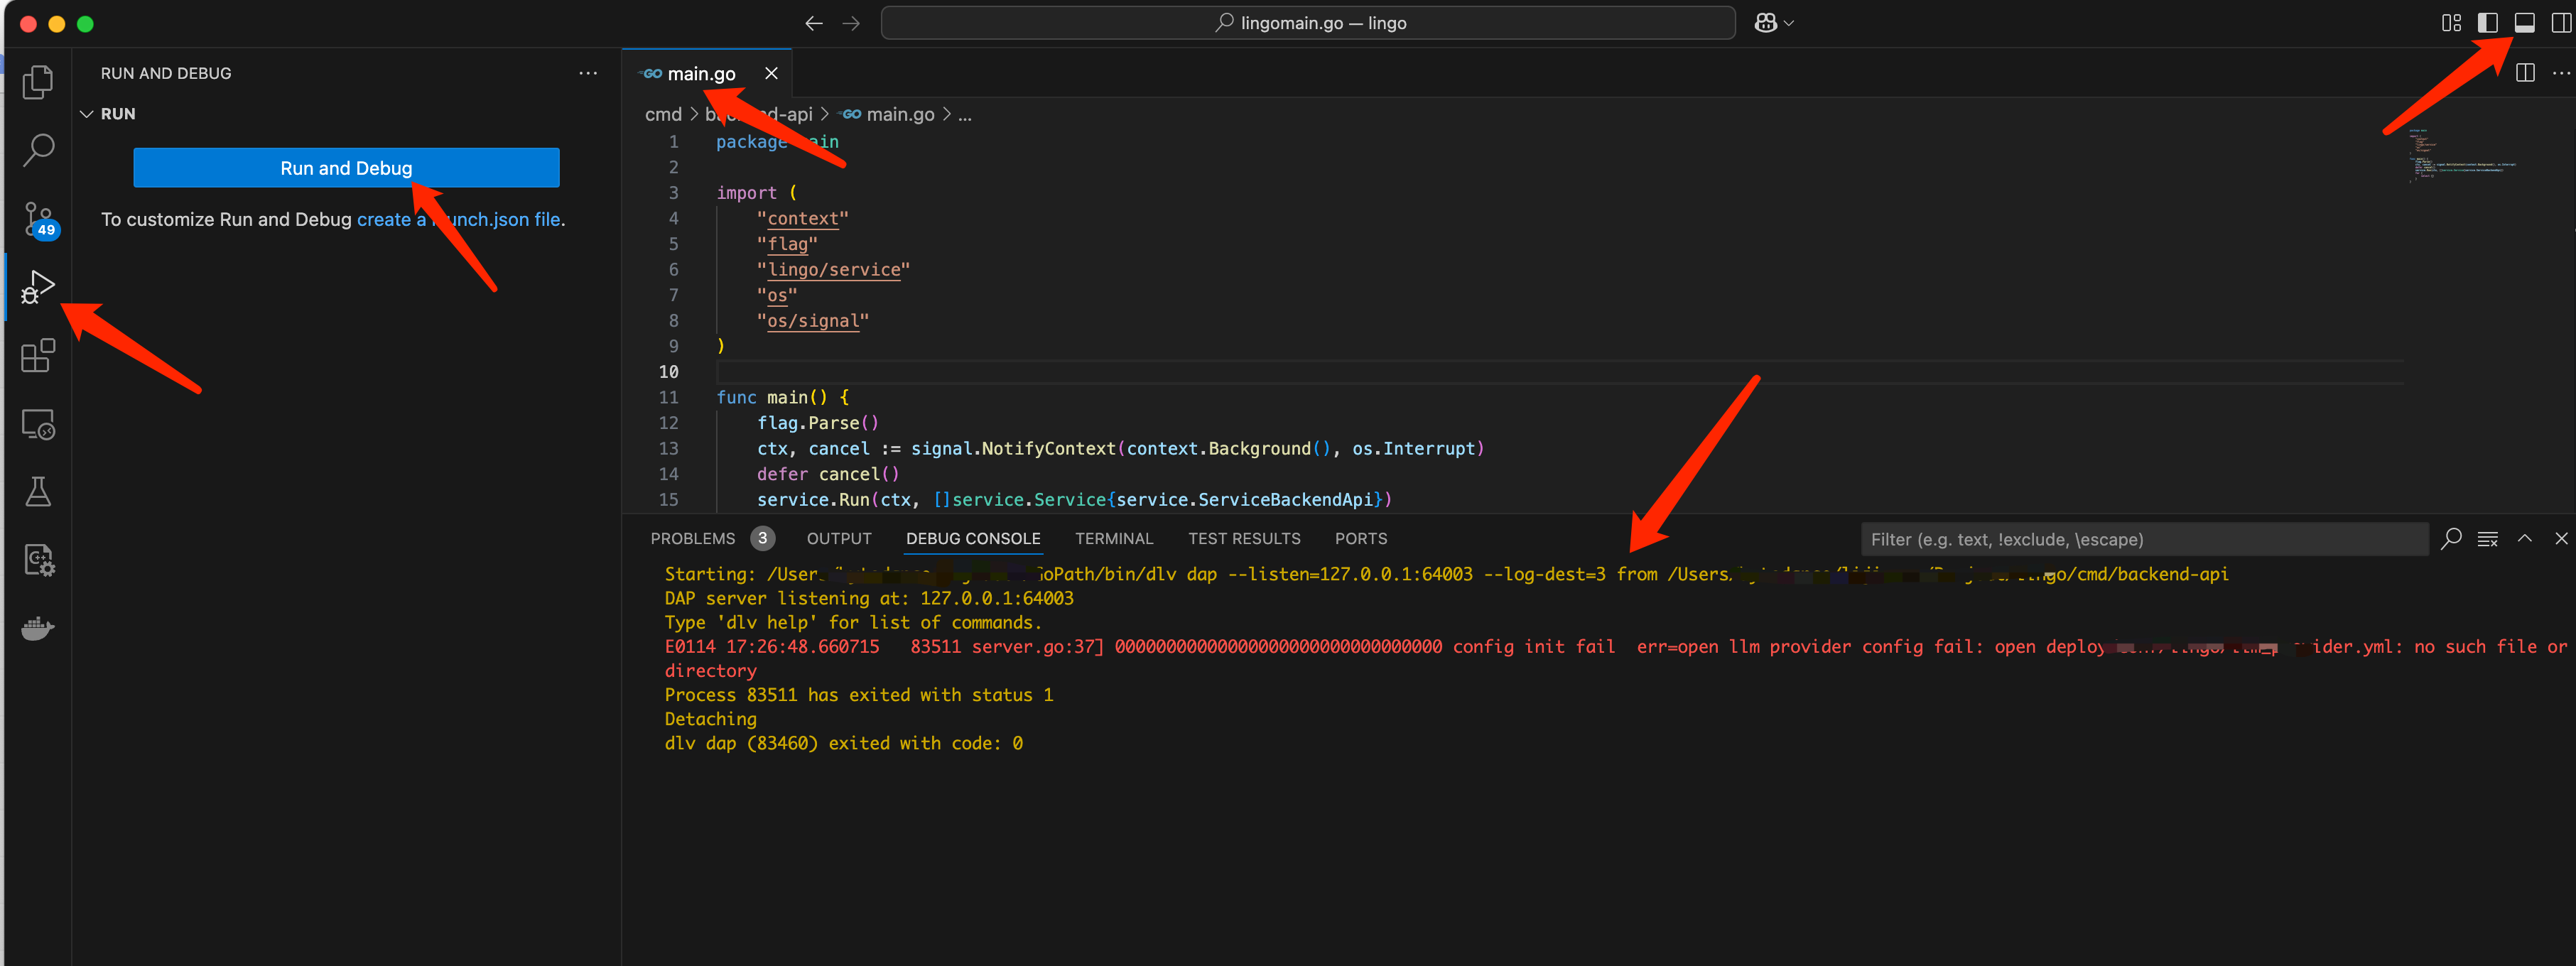Toggle the secondary side bar
Screen dimensions: 2576x966
pyautogui.click(x=2560, y=23)
